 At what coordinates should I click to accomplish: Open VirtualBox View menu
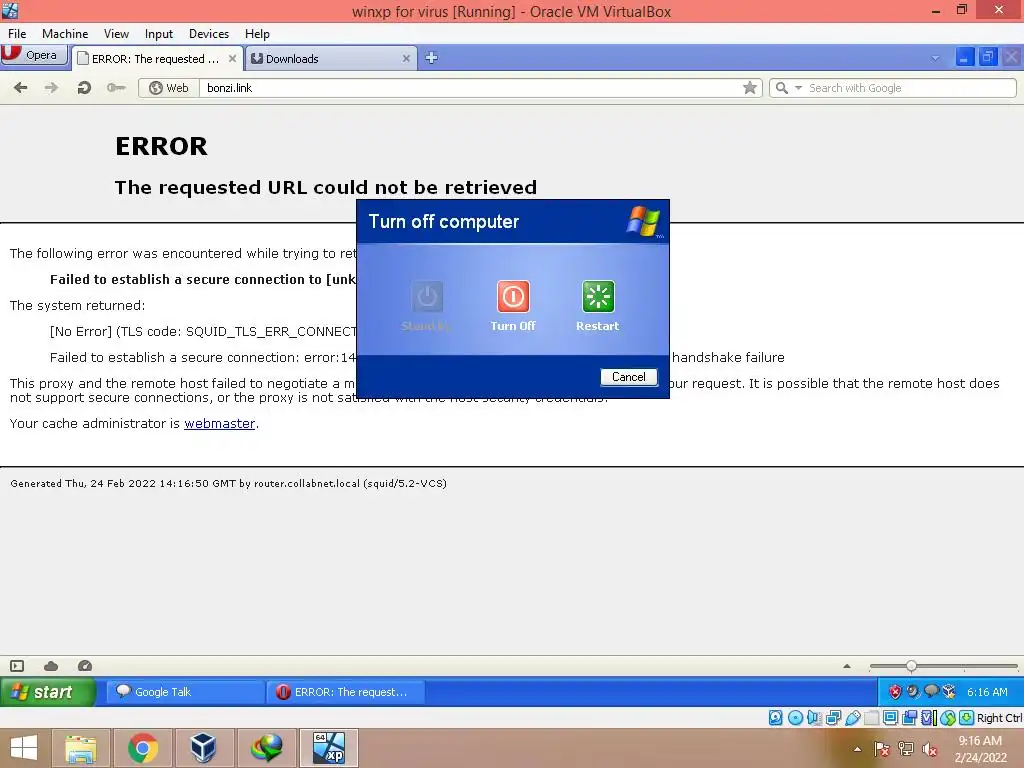coord(116,34)
